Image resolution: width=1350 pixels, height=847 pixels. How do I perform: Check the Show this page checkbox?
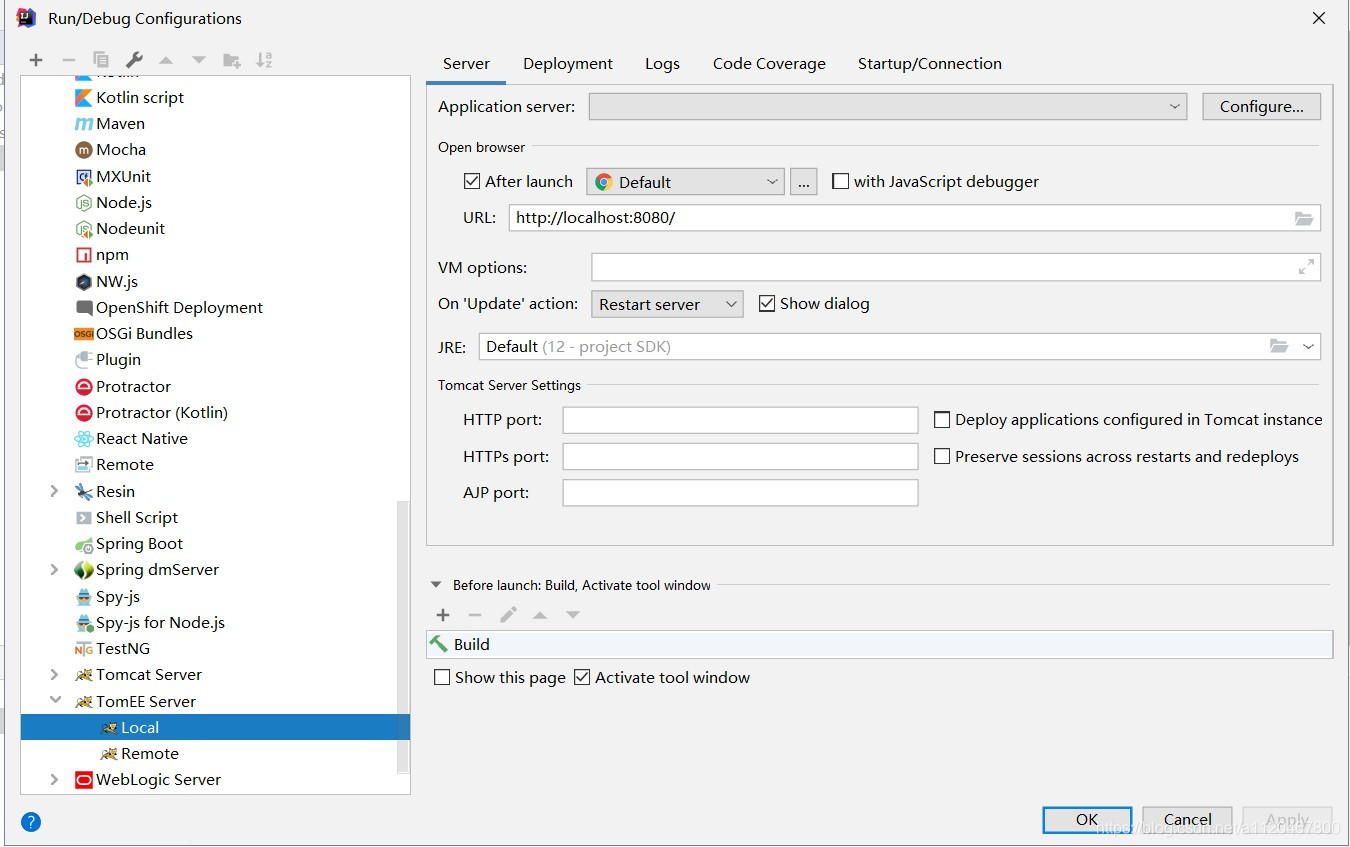click(442, 677)
